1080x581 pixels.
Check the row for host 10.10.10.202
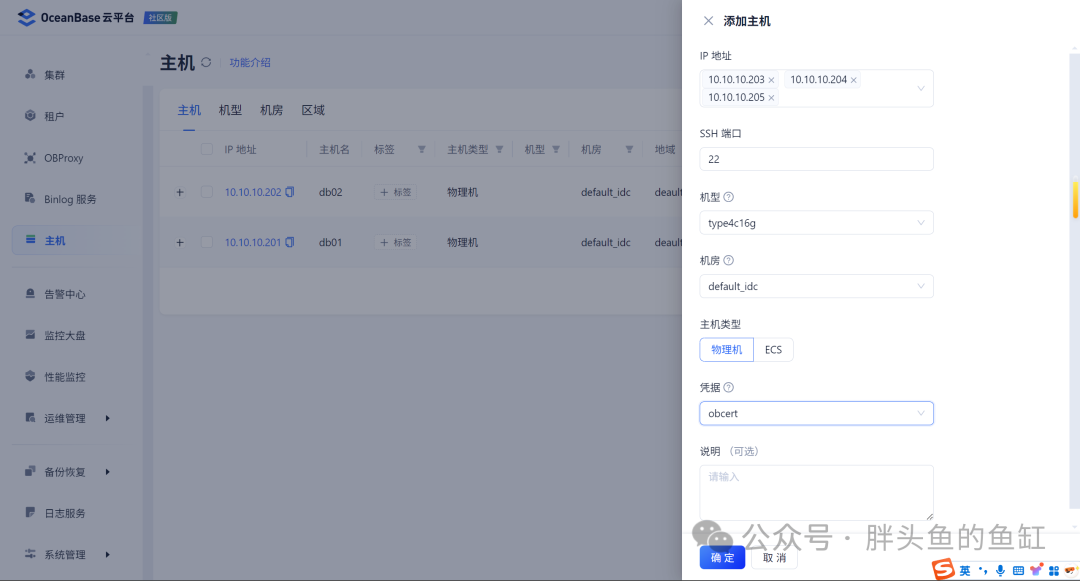207,192
